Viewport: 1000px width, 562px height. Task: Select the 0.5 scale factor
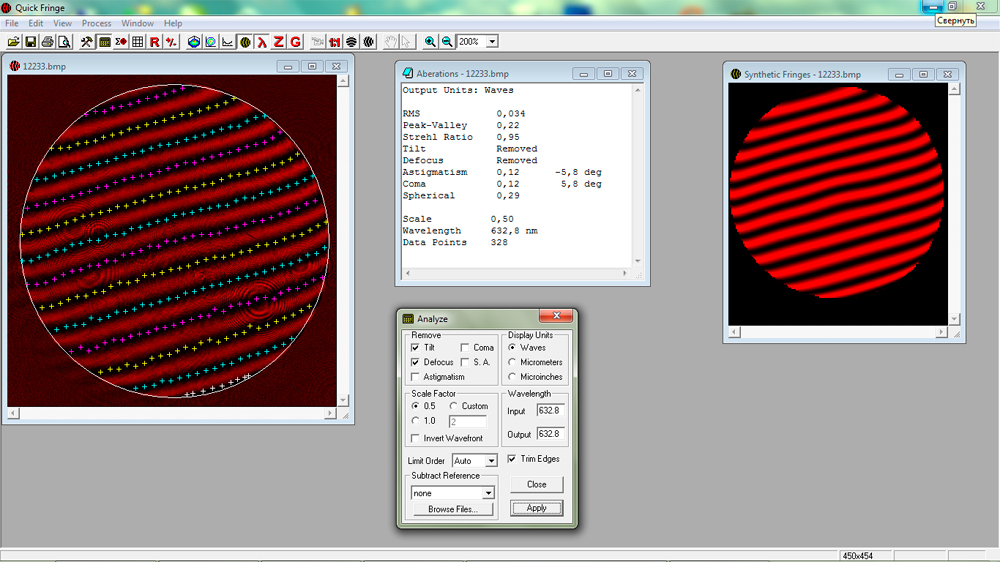click(415, 406)
